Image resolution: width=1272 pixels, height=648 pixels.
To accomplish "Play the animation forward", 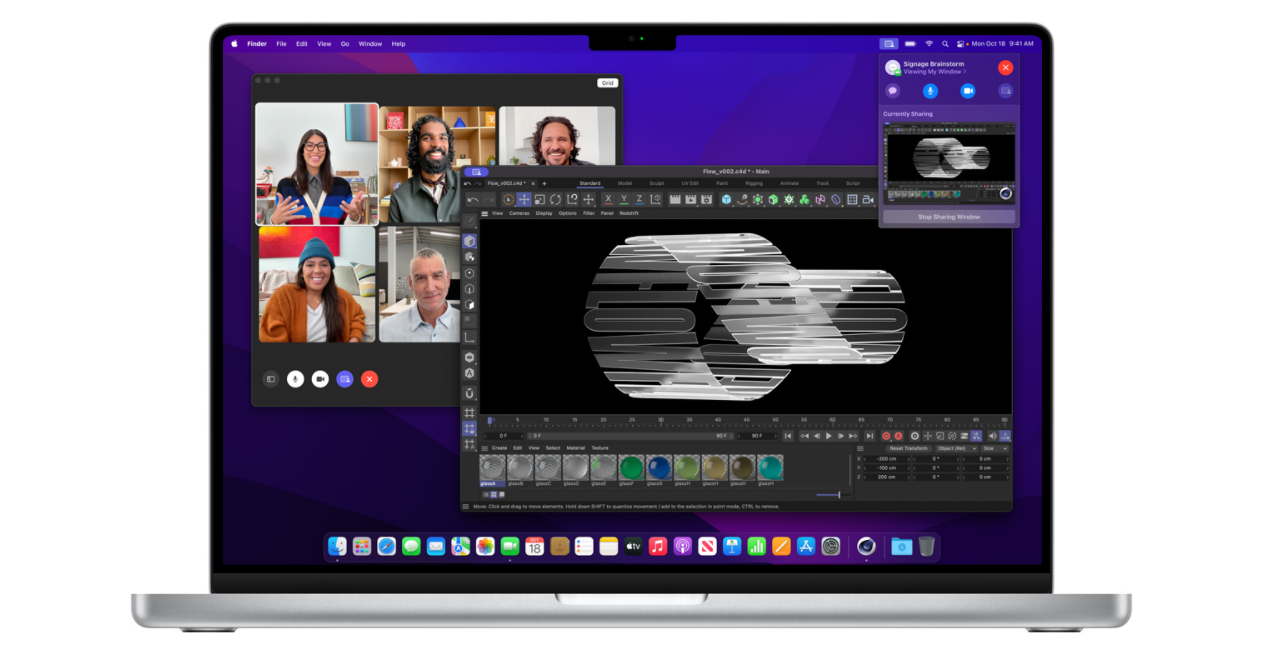I will (x=829, y=436).
